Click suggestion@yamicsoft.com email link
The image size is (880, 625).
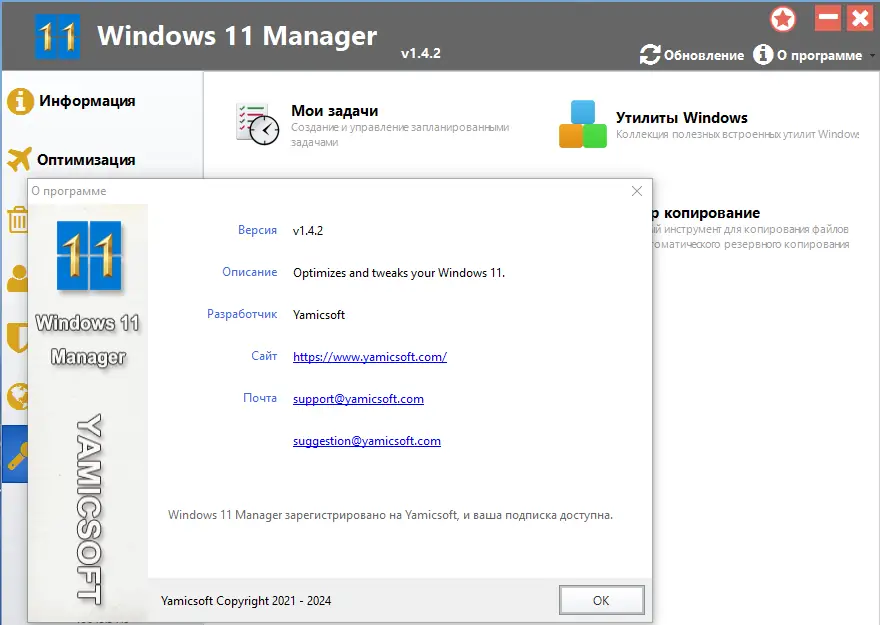click(x=366, y=441)
